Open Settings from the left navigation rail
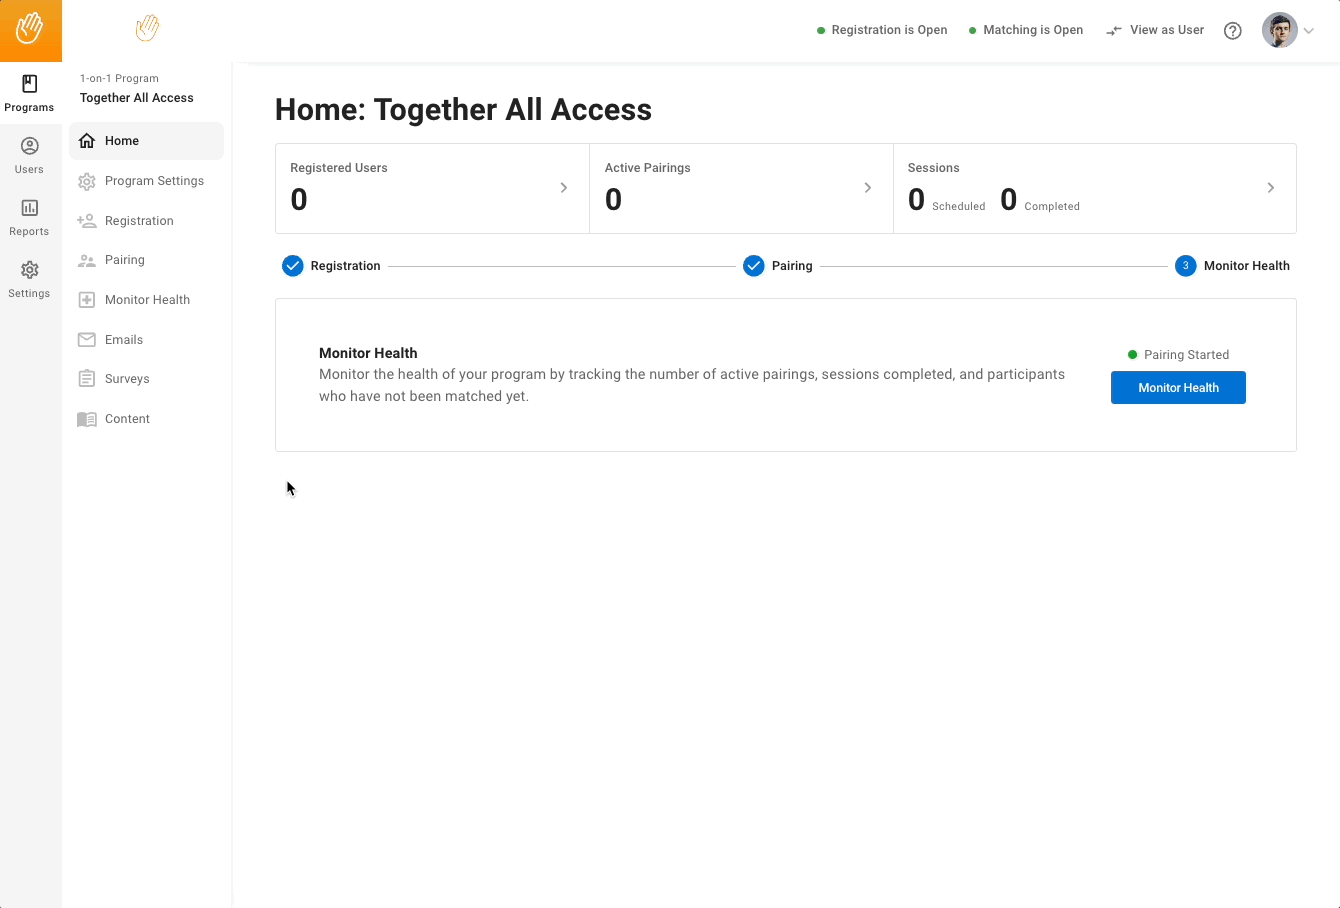This screenshot has width=1340, height=908. click(29, 278)
